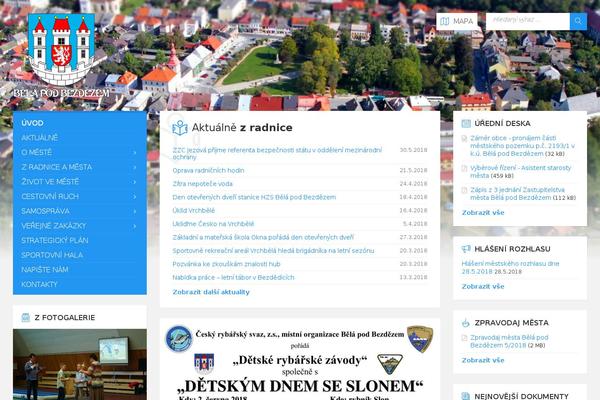Open Sportovně rekreační areál Vrchbělá link
This screenshot has width=600, height=400.
click(273, 251)
